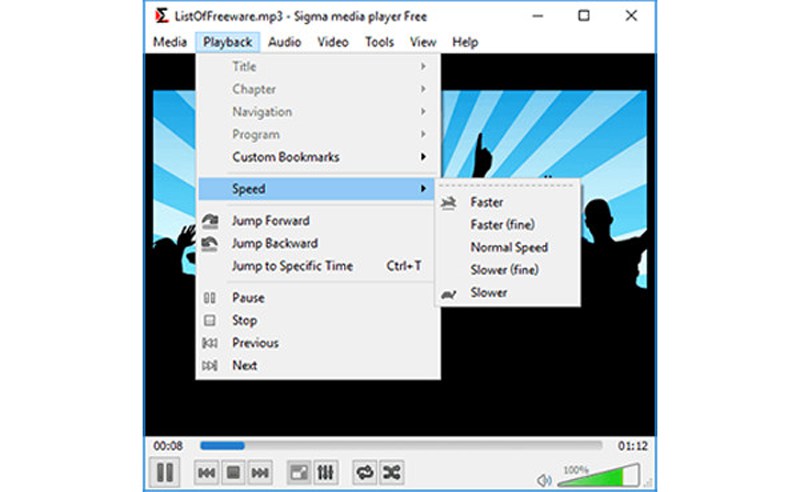This screenshot has height=492, width=800.
Task: Open the Help menu
Action: coord(465,42)
